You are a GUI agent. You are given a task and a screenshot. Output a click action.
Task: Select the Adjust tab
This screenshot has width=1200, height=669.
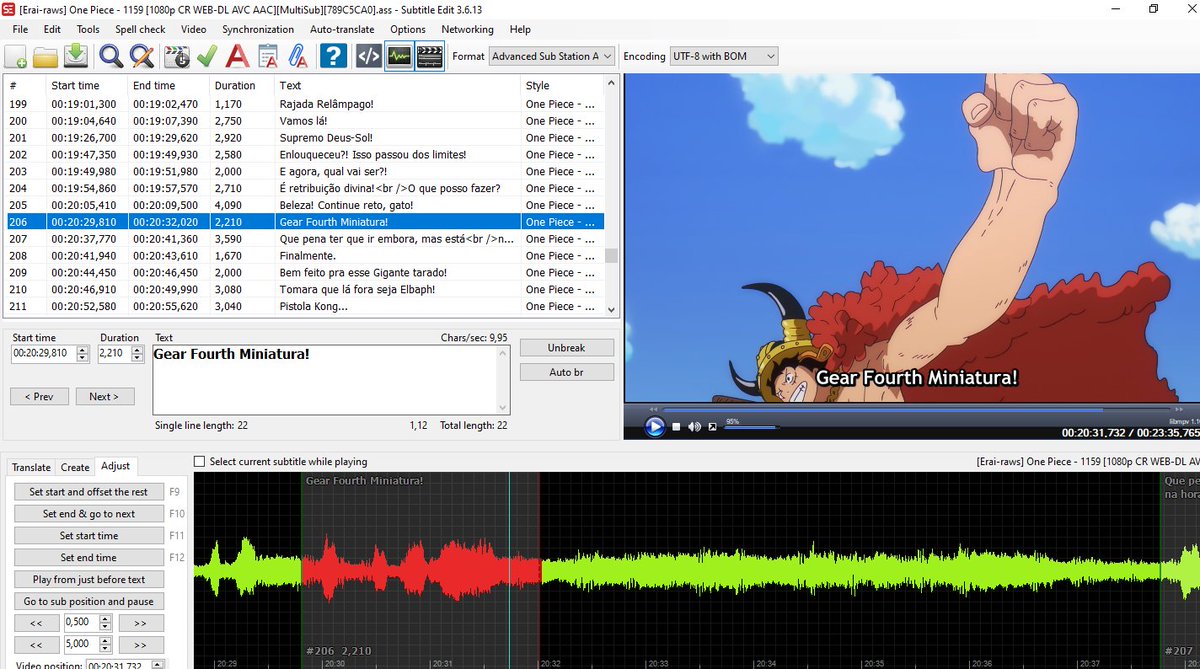tap(115, 466)
